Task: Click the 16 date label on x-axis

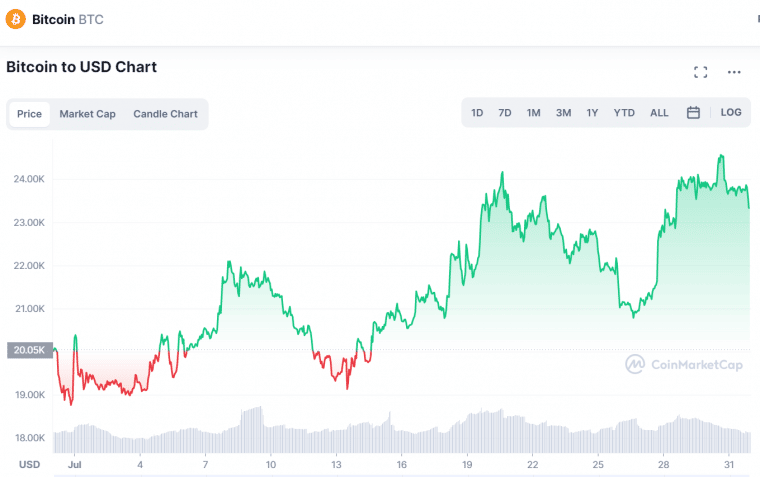Action: (401, 464)
